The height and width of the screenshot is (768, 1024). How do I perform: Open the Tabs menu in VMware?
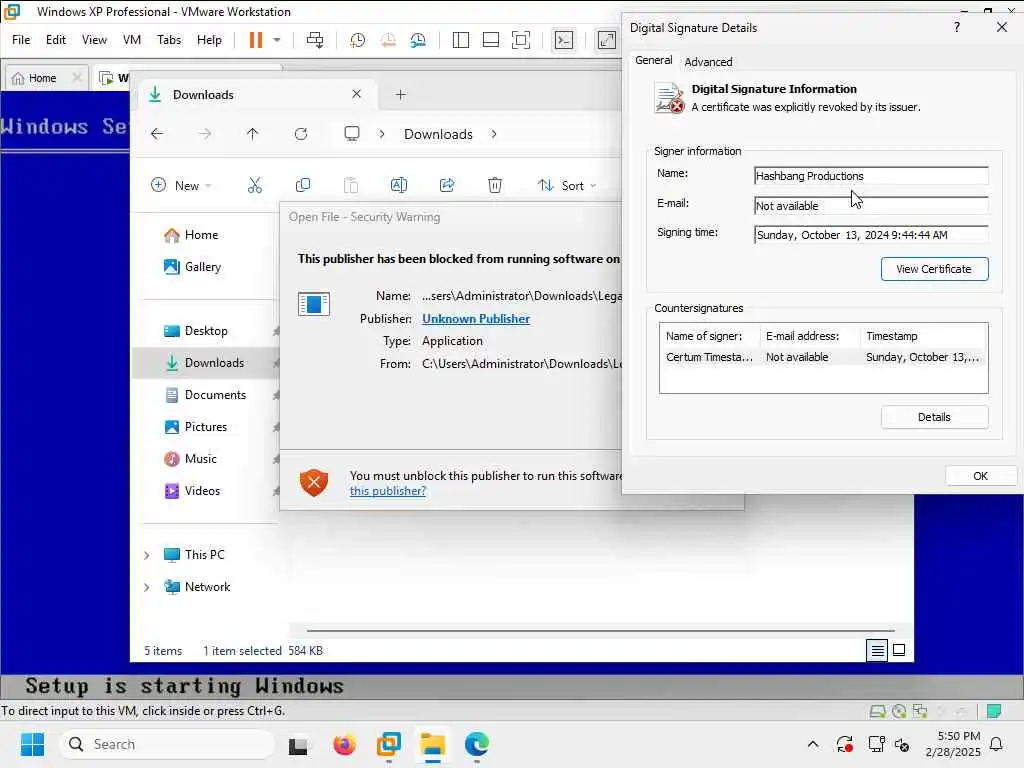[x=169, y=40]
